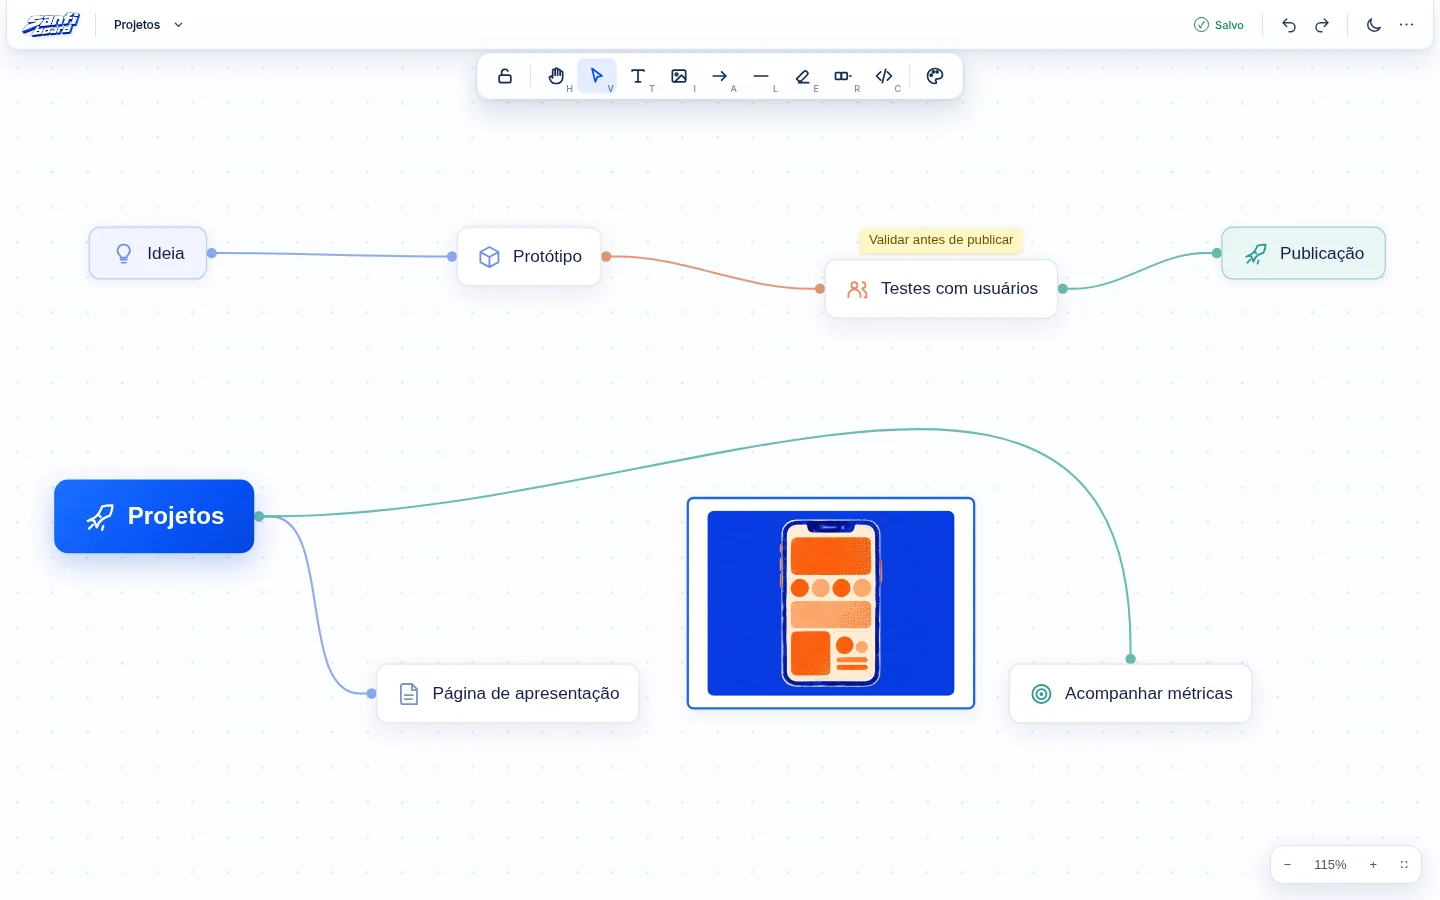Toggle the canvas lock icon
Viewport: 1440px width, 900px height.
coord(505,76)
